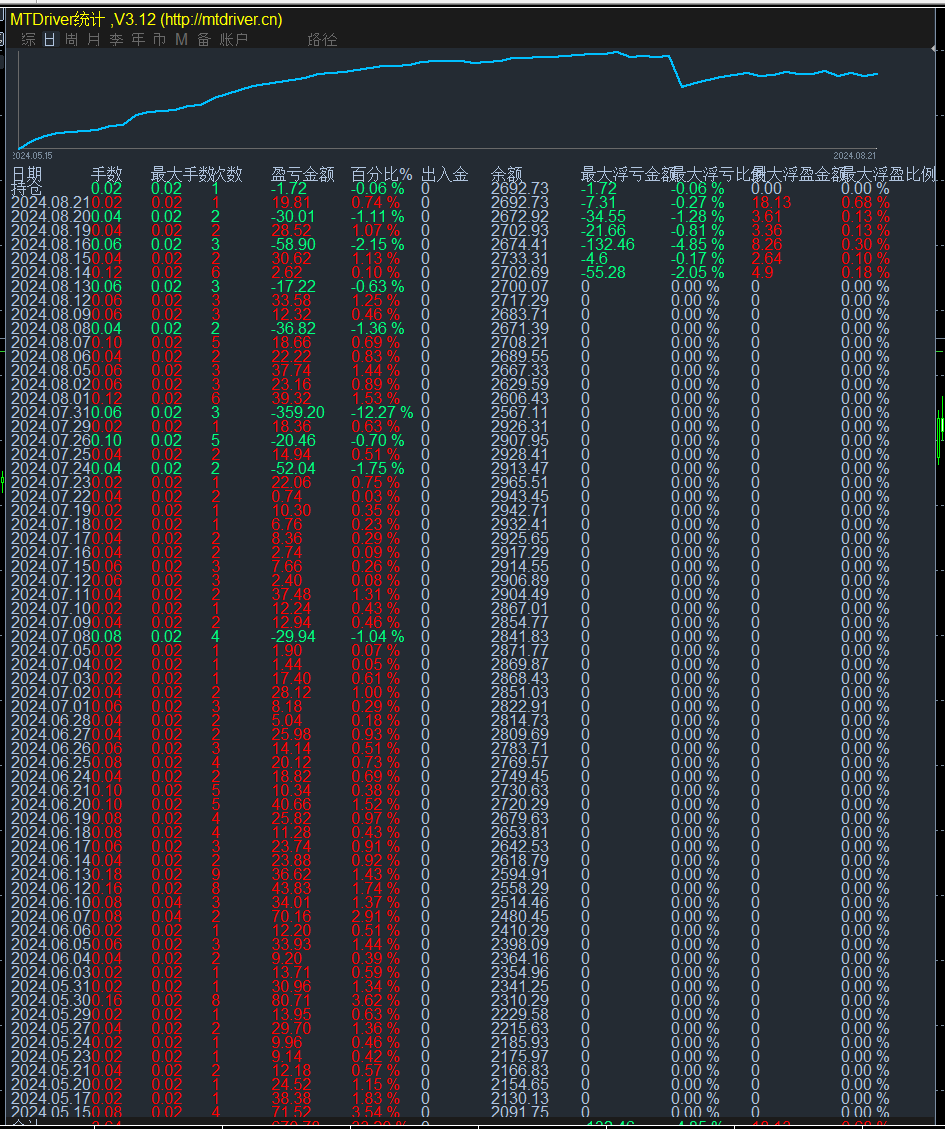
Task: Select the 2024.05.20 date row
Action: (x=51, y=1084)
